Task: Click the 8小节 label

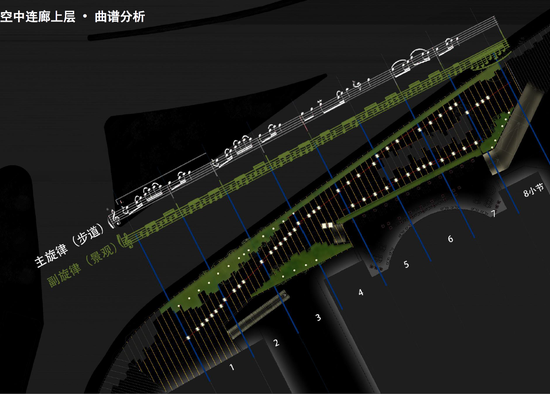Action: [x=534, y=189]
